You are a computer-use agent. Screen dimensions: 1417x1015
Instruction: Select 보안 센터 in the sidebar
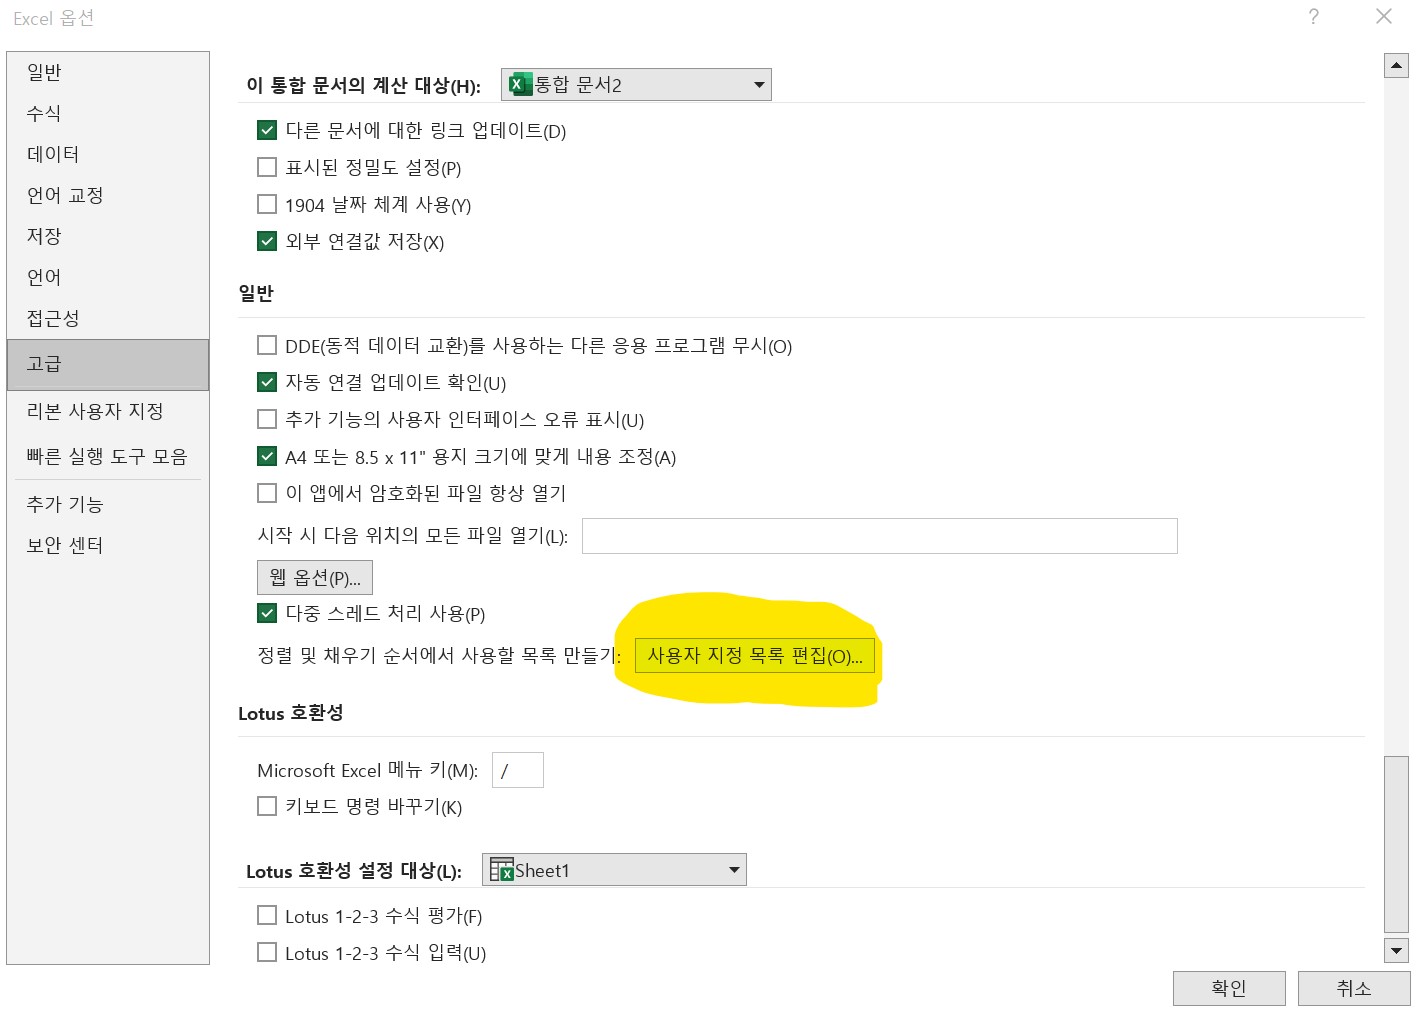(64, 545)
